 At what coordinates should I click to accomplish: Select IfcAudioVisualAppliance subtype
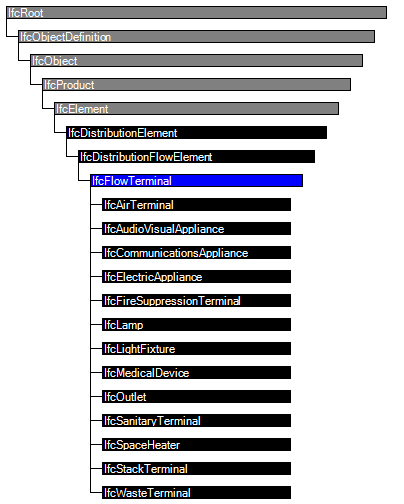coord(196,229)
